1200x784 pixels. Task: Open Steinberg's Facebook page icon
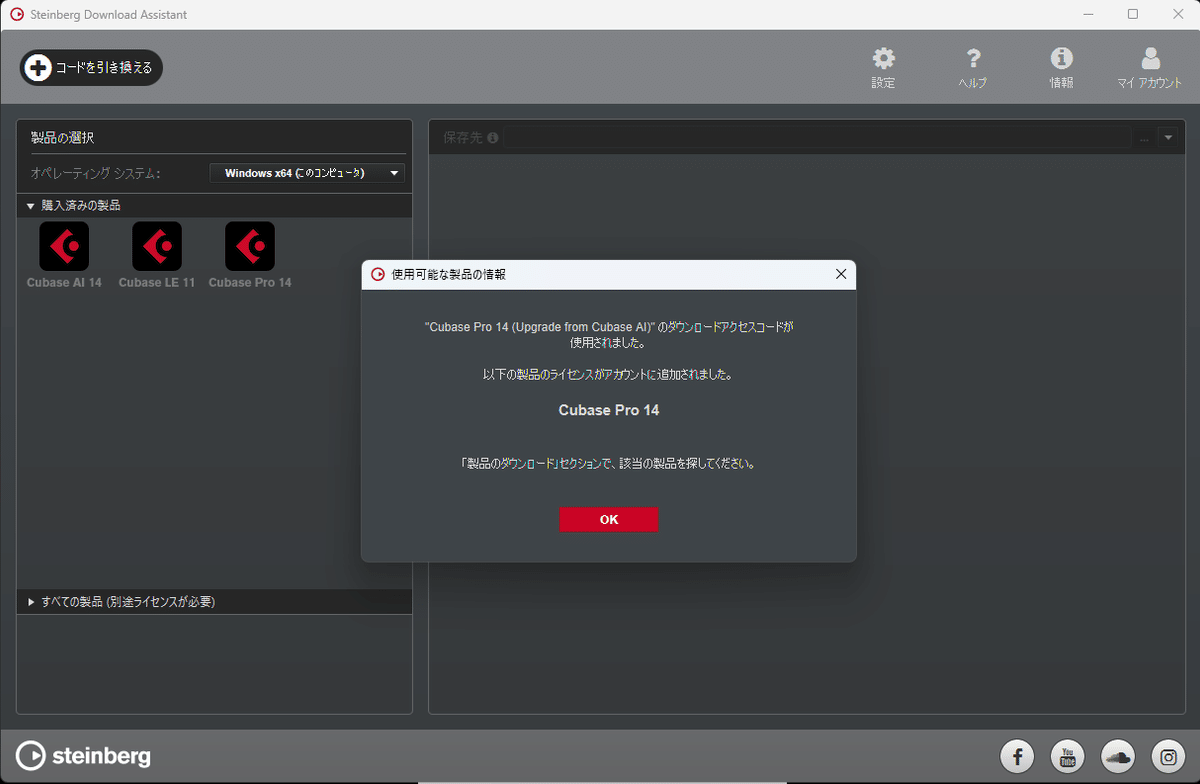(x=1017, y=756)
